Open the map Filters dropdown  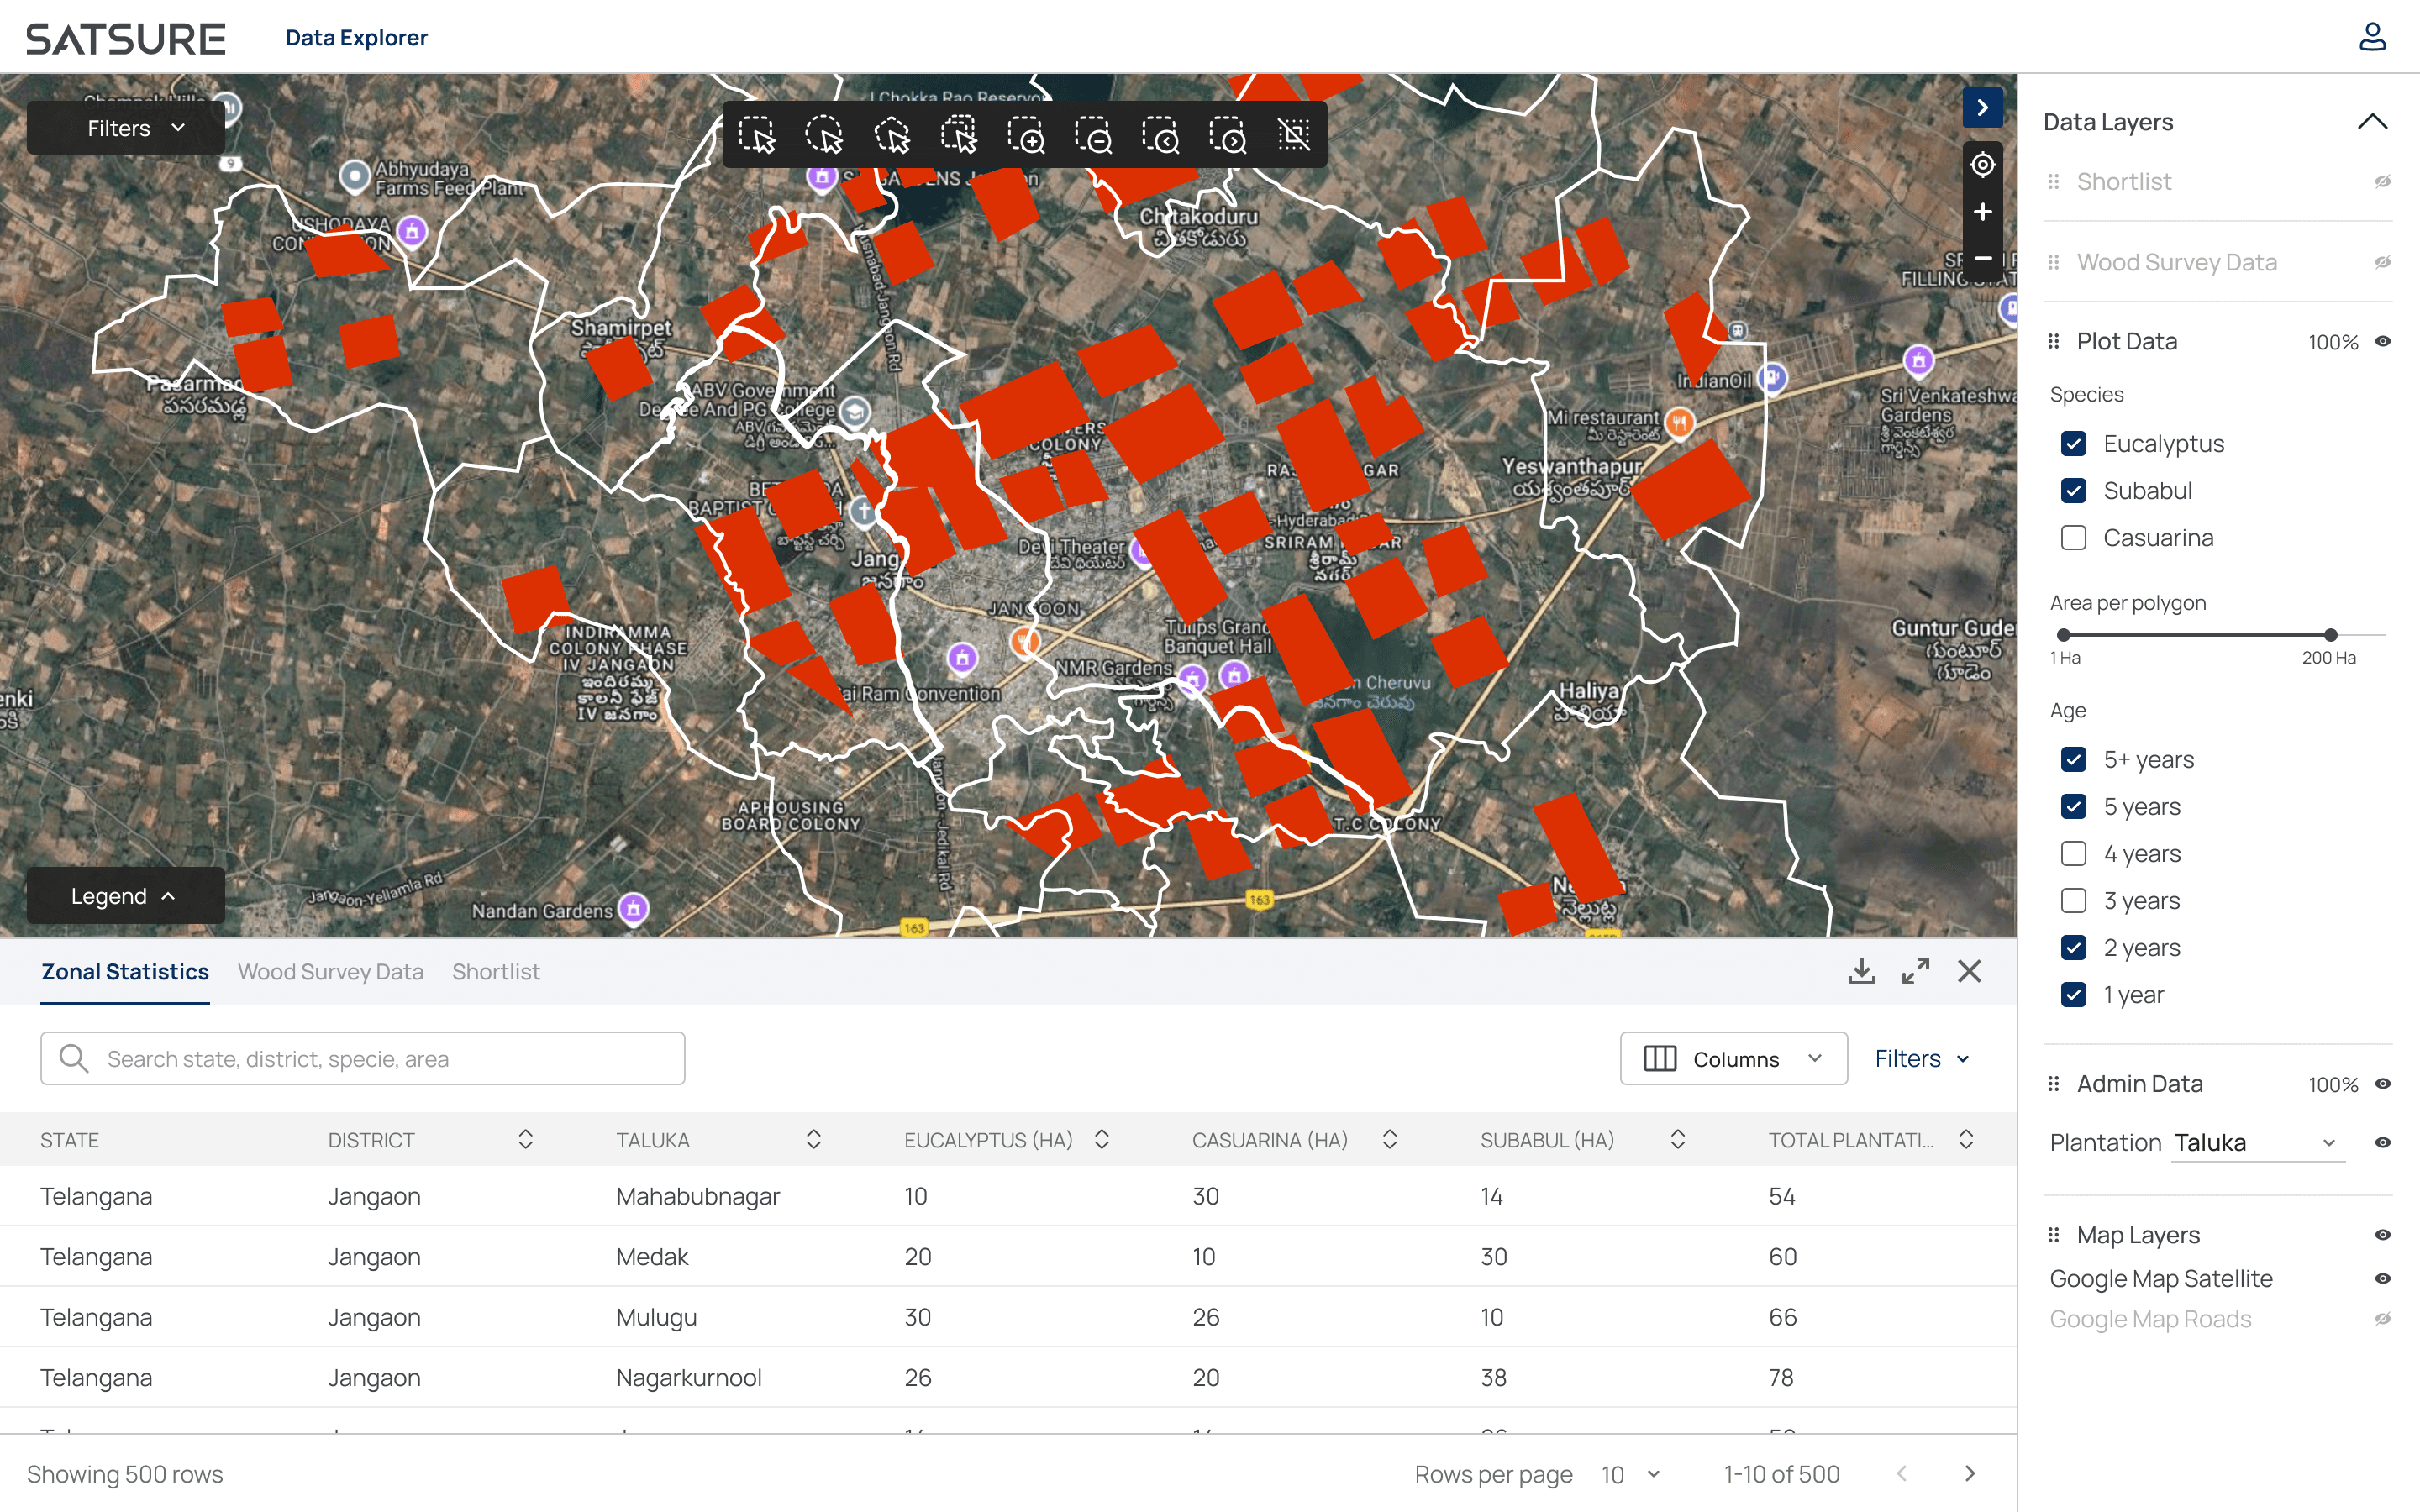tap(126, 128)
